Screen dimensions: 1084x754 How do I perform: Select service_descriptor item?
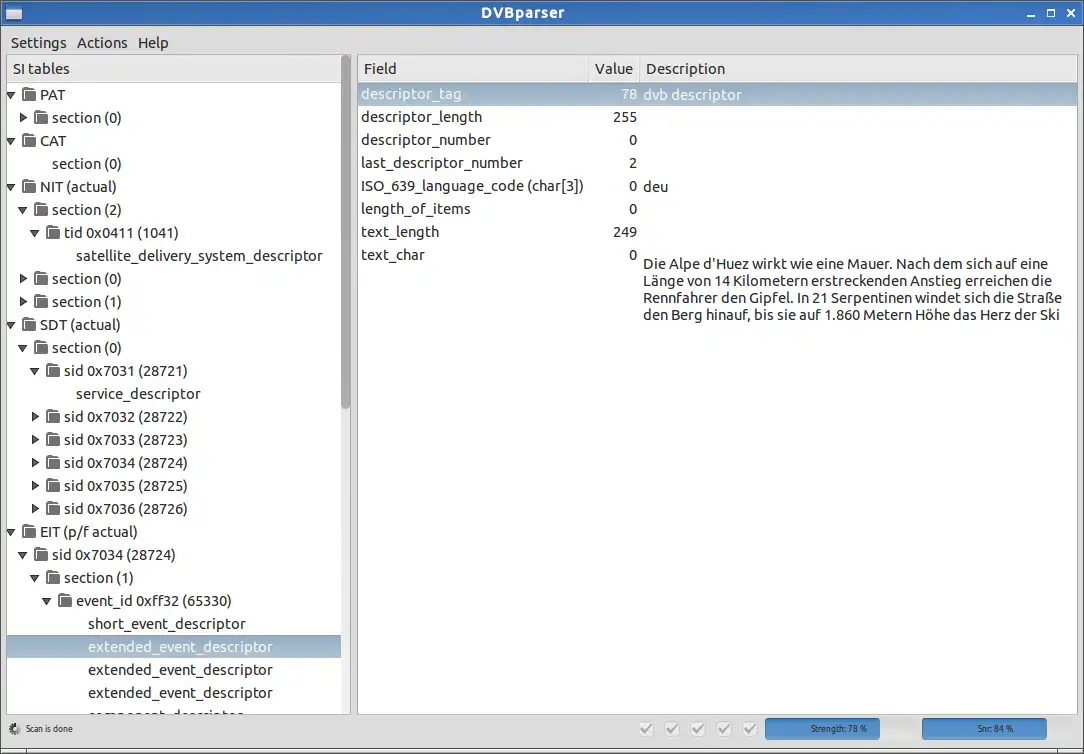(138, 394)
